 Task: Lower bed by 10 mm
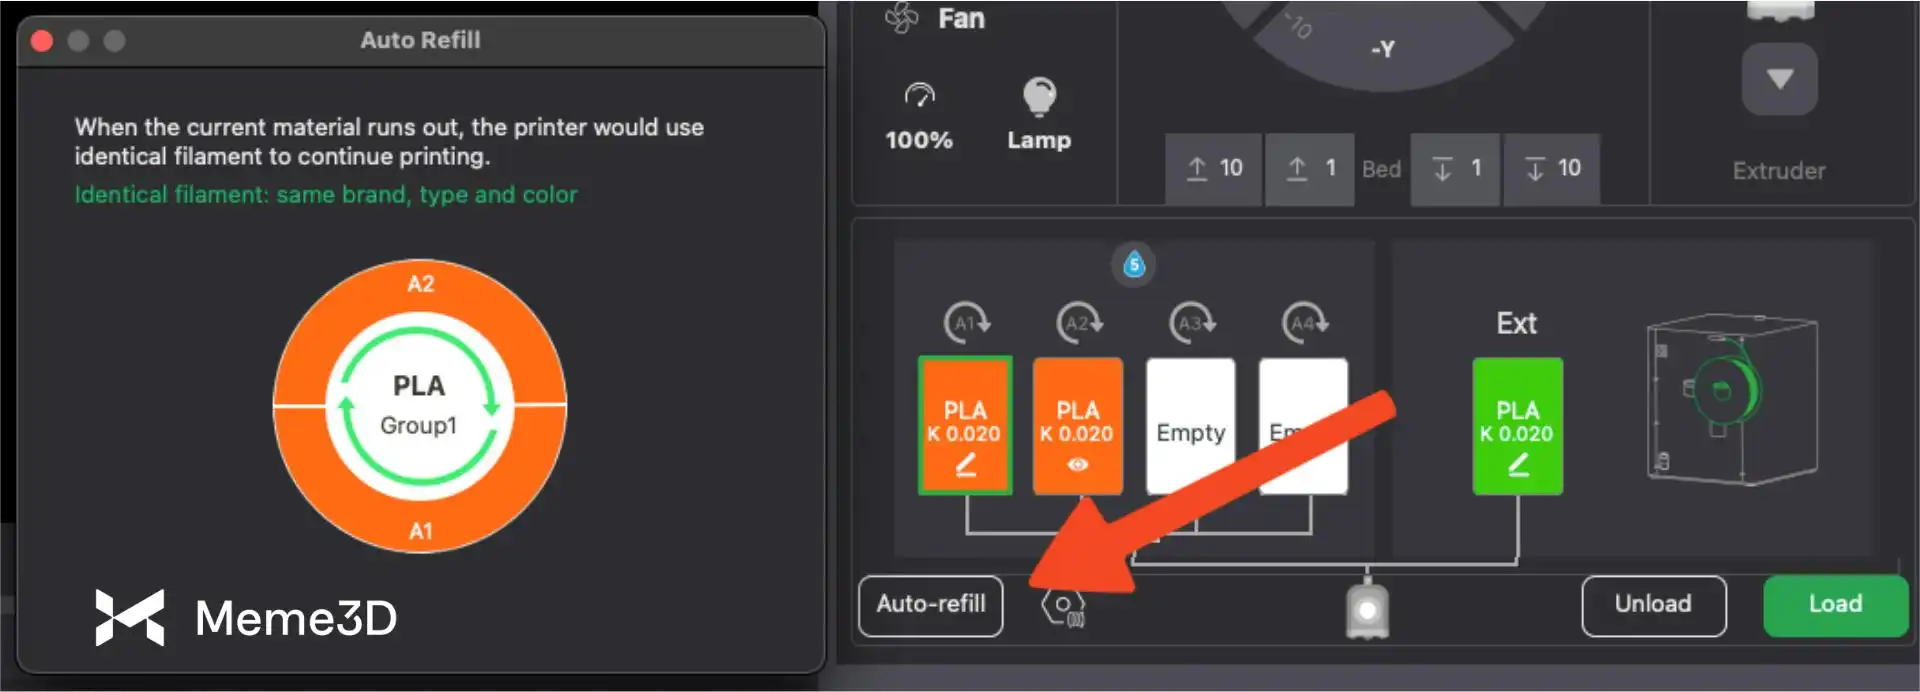(1552, 169)
